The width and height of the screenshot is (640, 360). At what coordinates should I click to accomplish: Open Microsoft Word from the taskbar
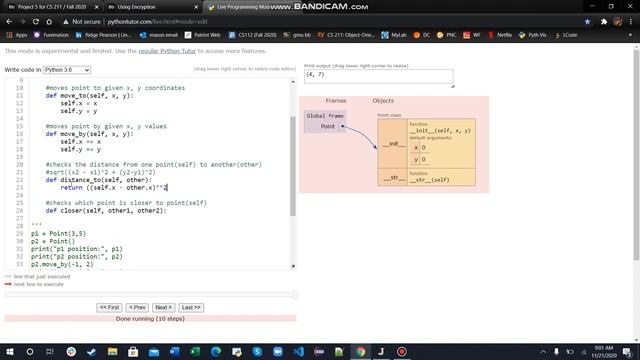pyautogui.click(x=174, y=351)
